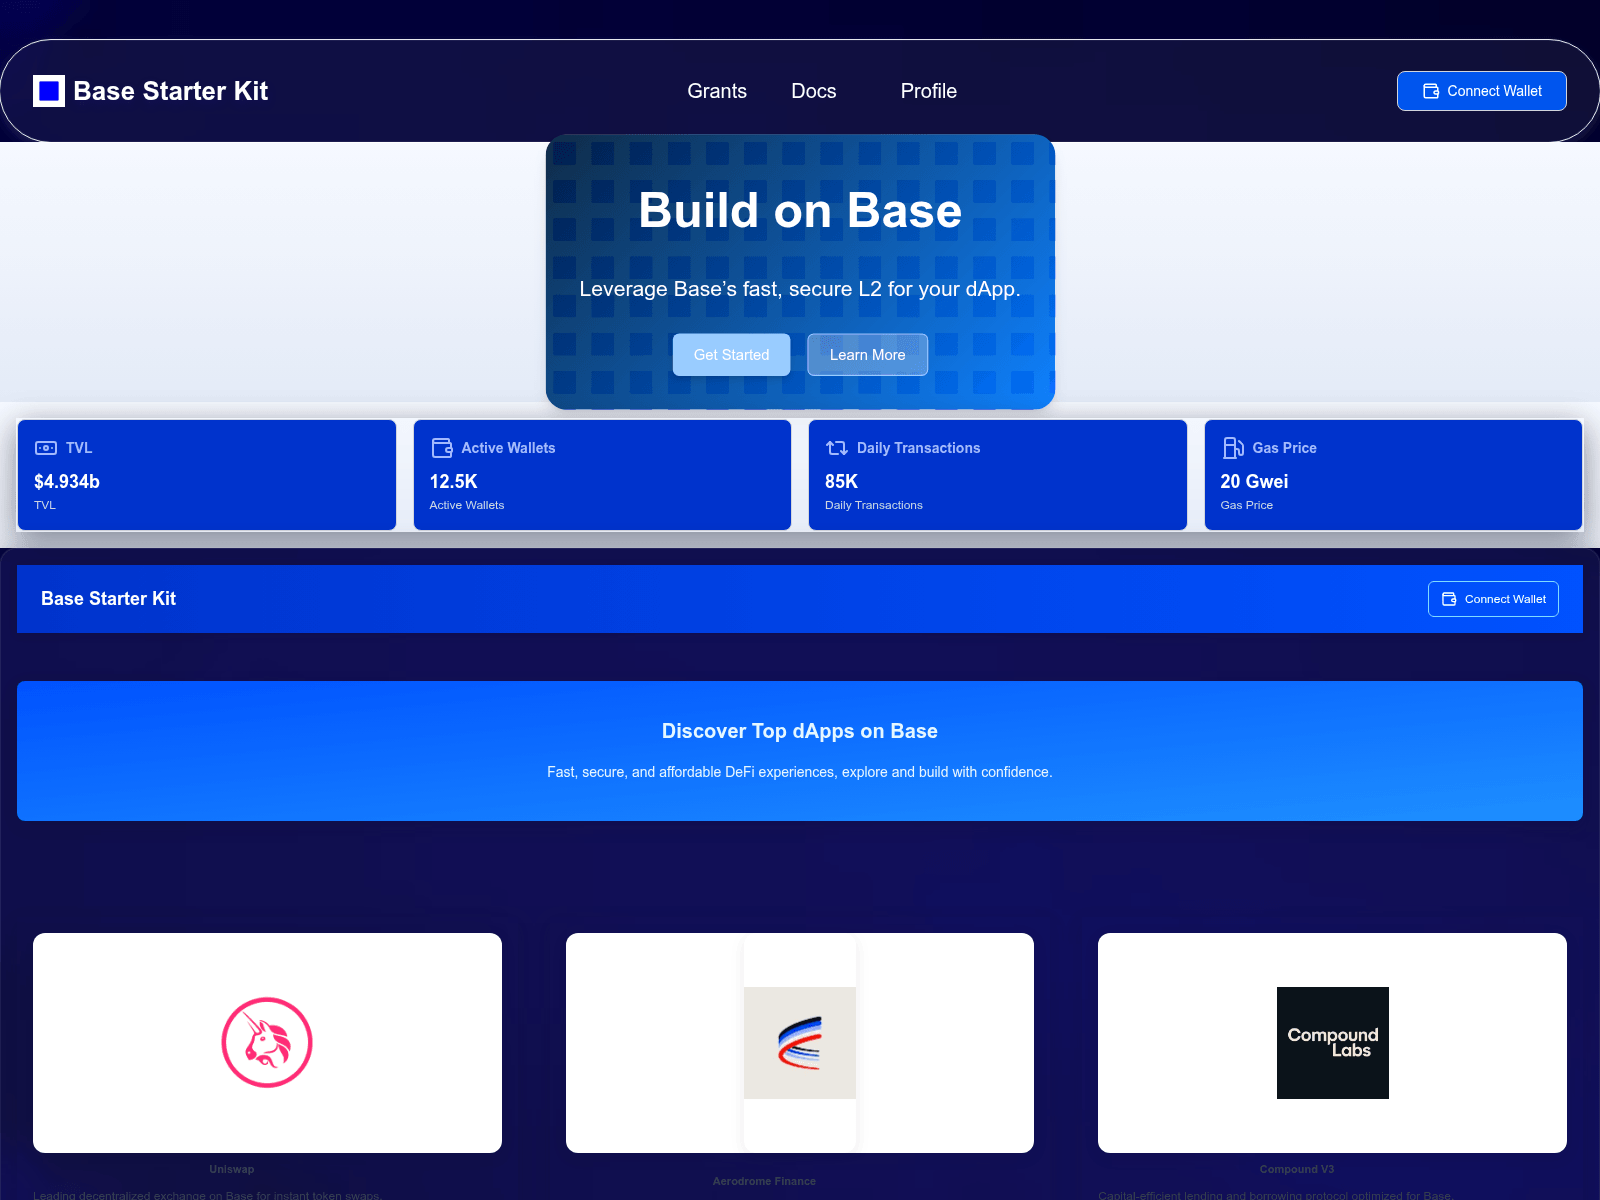Go to the Profile nav item
This screenshot has width=1600, height=1200.
point(929,91)
